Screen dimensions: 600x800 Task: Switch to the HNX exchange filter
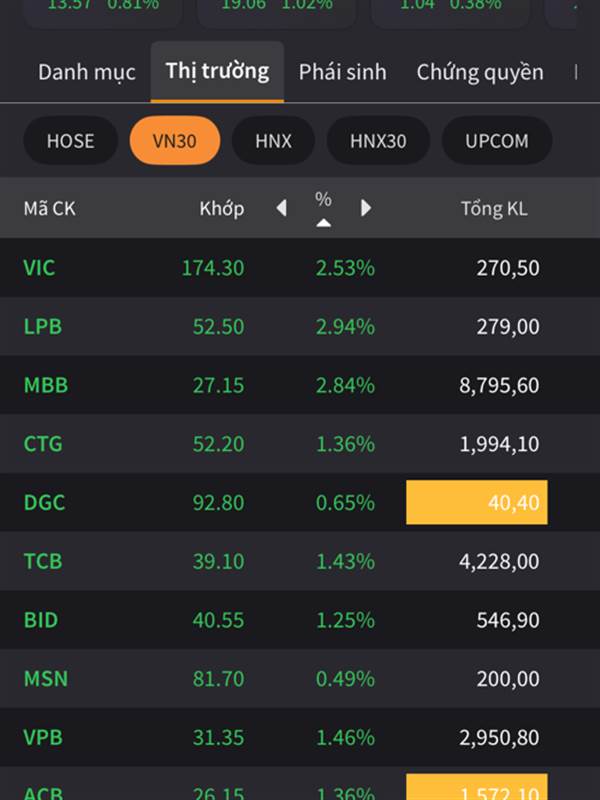[273, 140]
